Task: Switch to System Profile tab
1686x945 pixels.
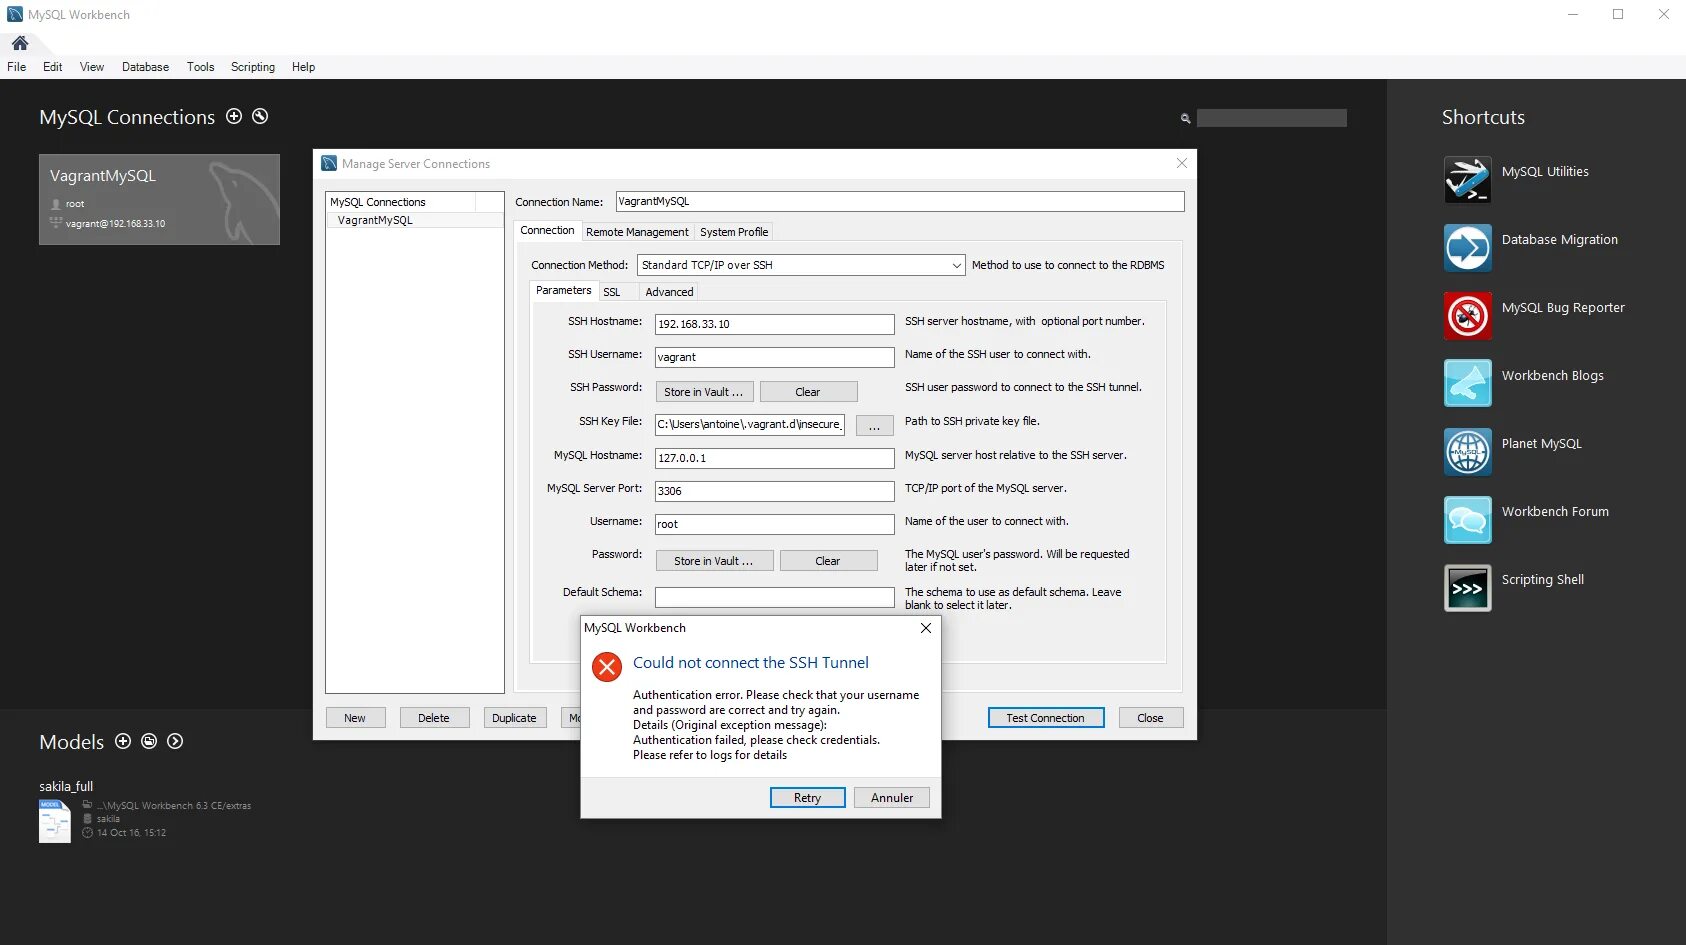Action: click(734, 232)
